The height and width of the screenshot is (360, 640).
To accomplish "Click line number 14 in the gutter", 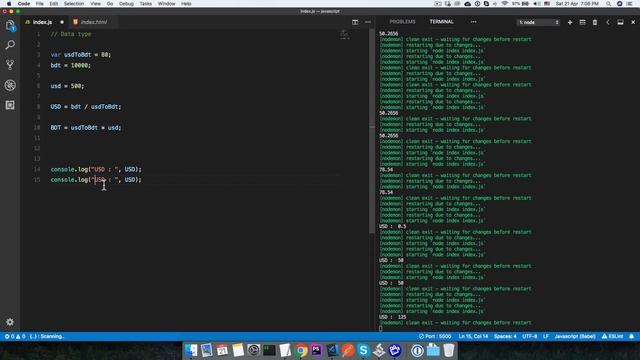I will [x=37, y=169].
